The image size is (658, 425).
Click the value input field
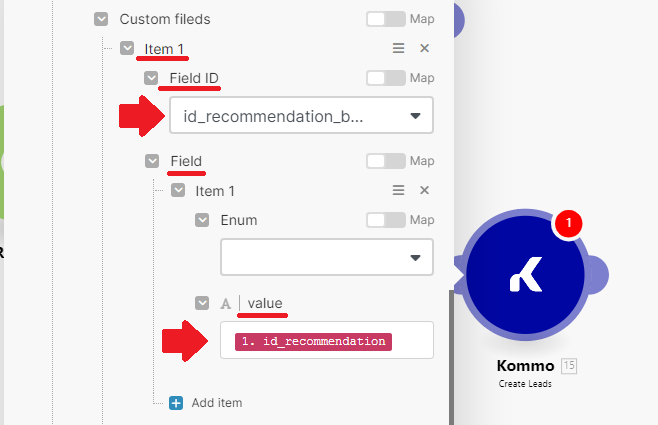[327, 340]
